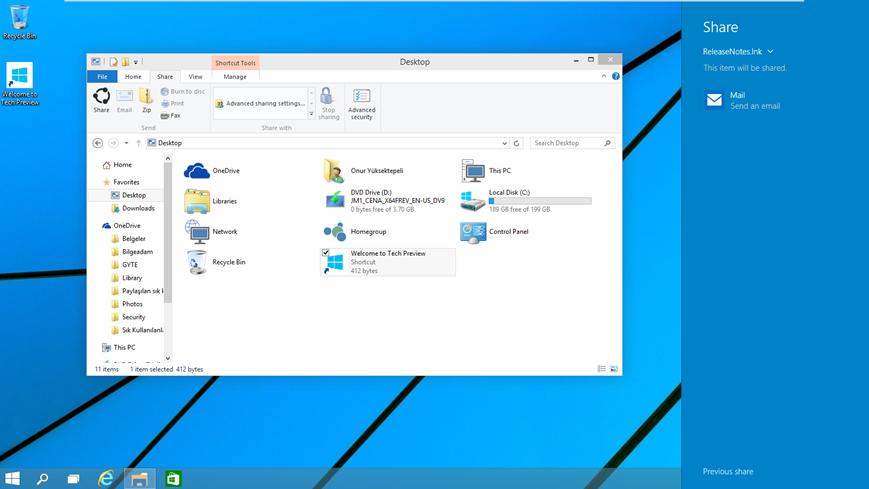Click the Share ribbon icon
Screen dimensions: 869x489
click(101, 100)
